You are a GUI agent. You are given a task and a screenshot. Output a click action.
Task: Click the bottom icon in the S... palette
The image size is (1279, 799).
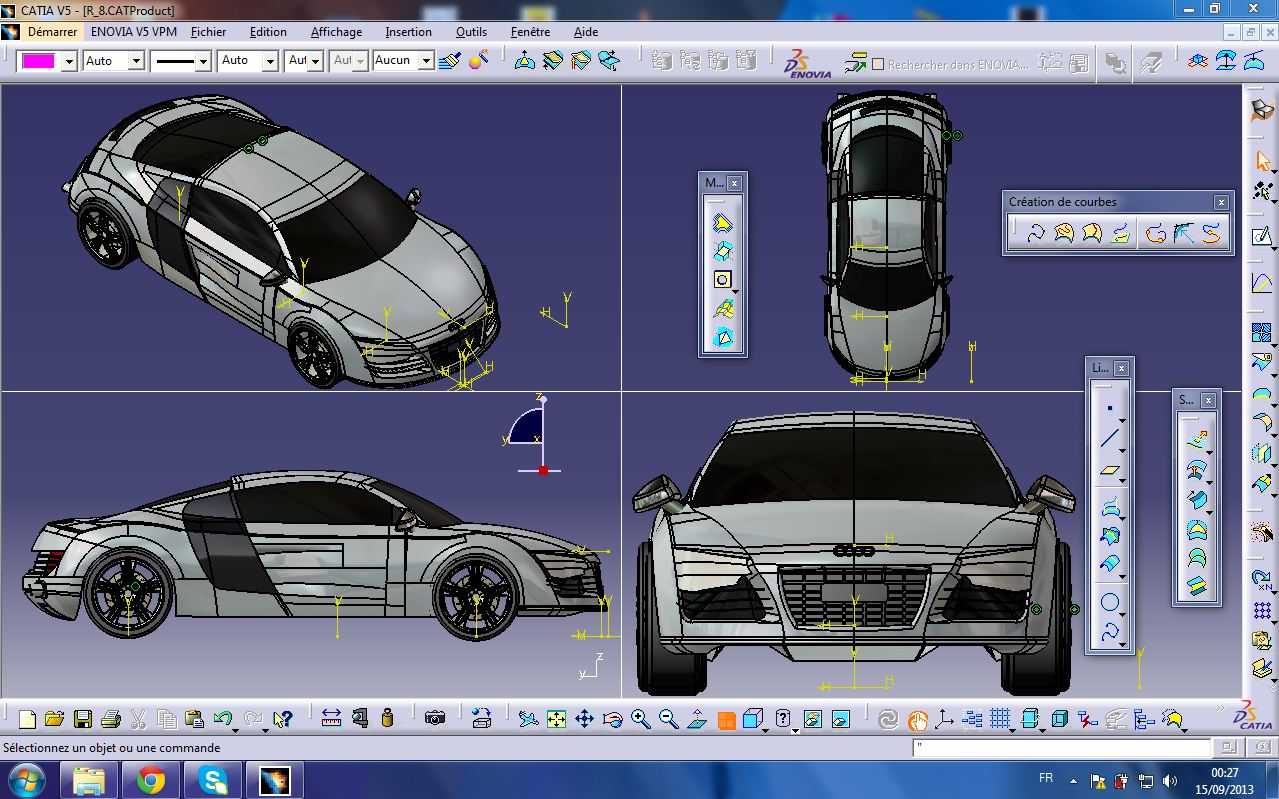pos(1196,587)
